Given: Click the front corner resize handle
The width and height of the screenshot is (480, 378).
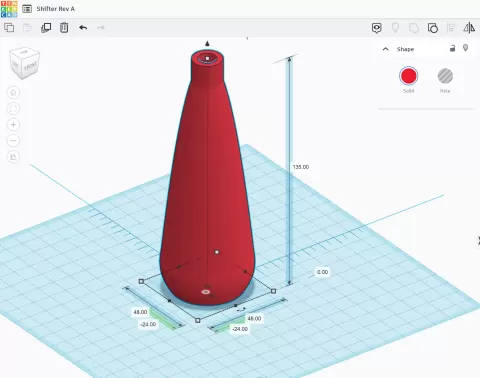Looking at the screenshot, I should (198, 320).
